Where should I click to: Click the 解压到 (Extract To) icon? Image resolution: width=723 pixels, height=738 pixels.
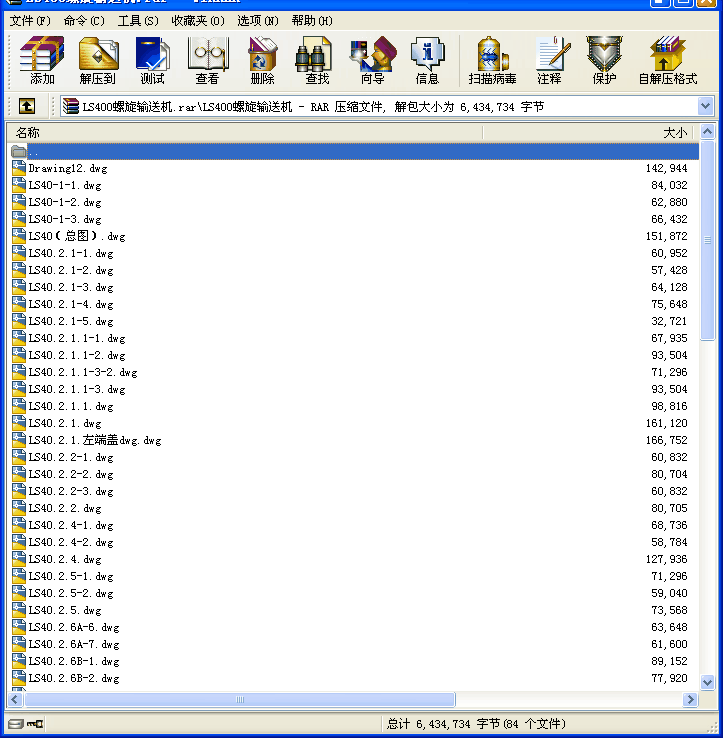(98, 61)
